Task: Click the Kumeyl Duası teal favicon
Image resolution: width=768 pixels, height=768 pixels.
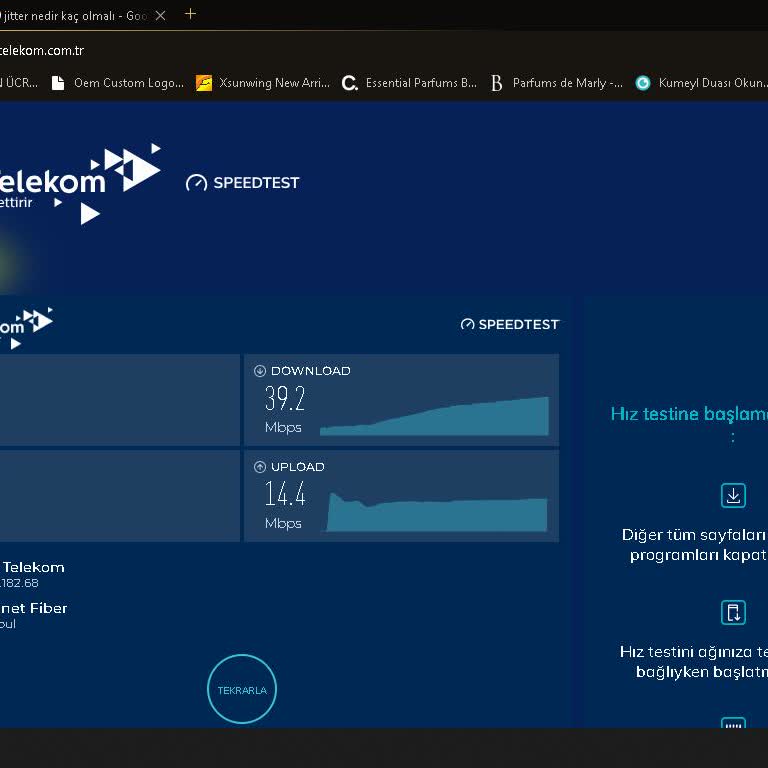Action: 643,83
